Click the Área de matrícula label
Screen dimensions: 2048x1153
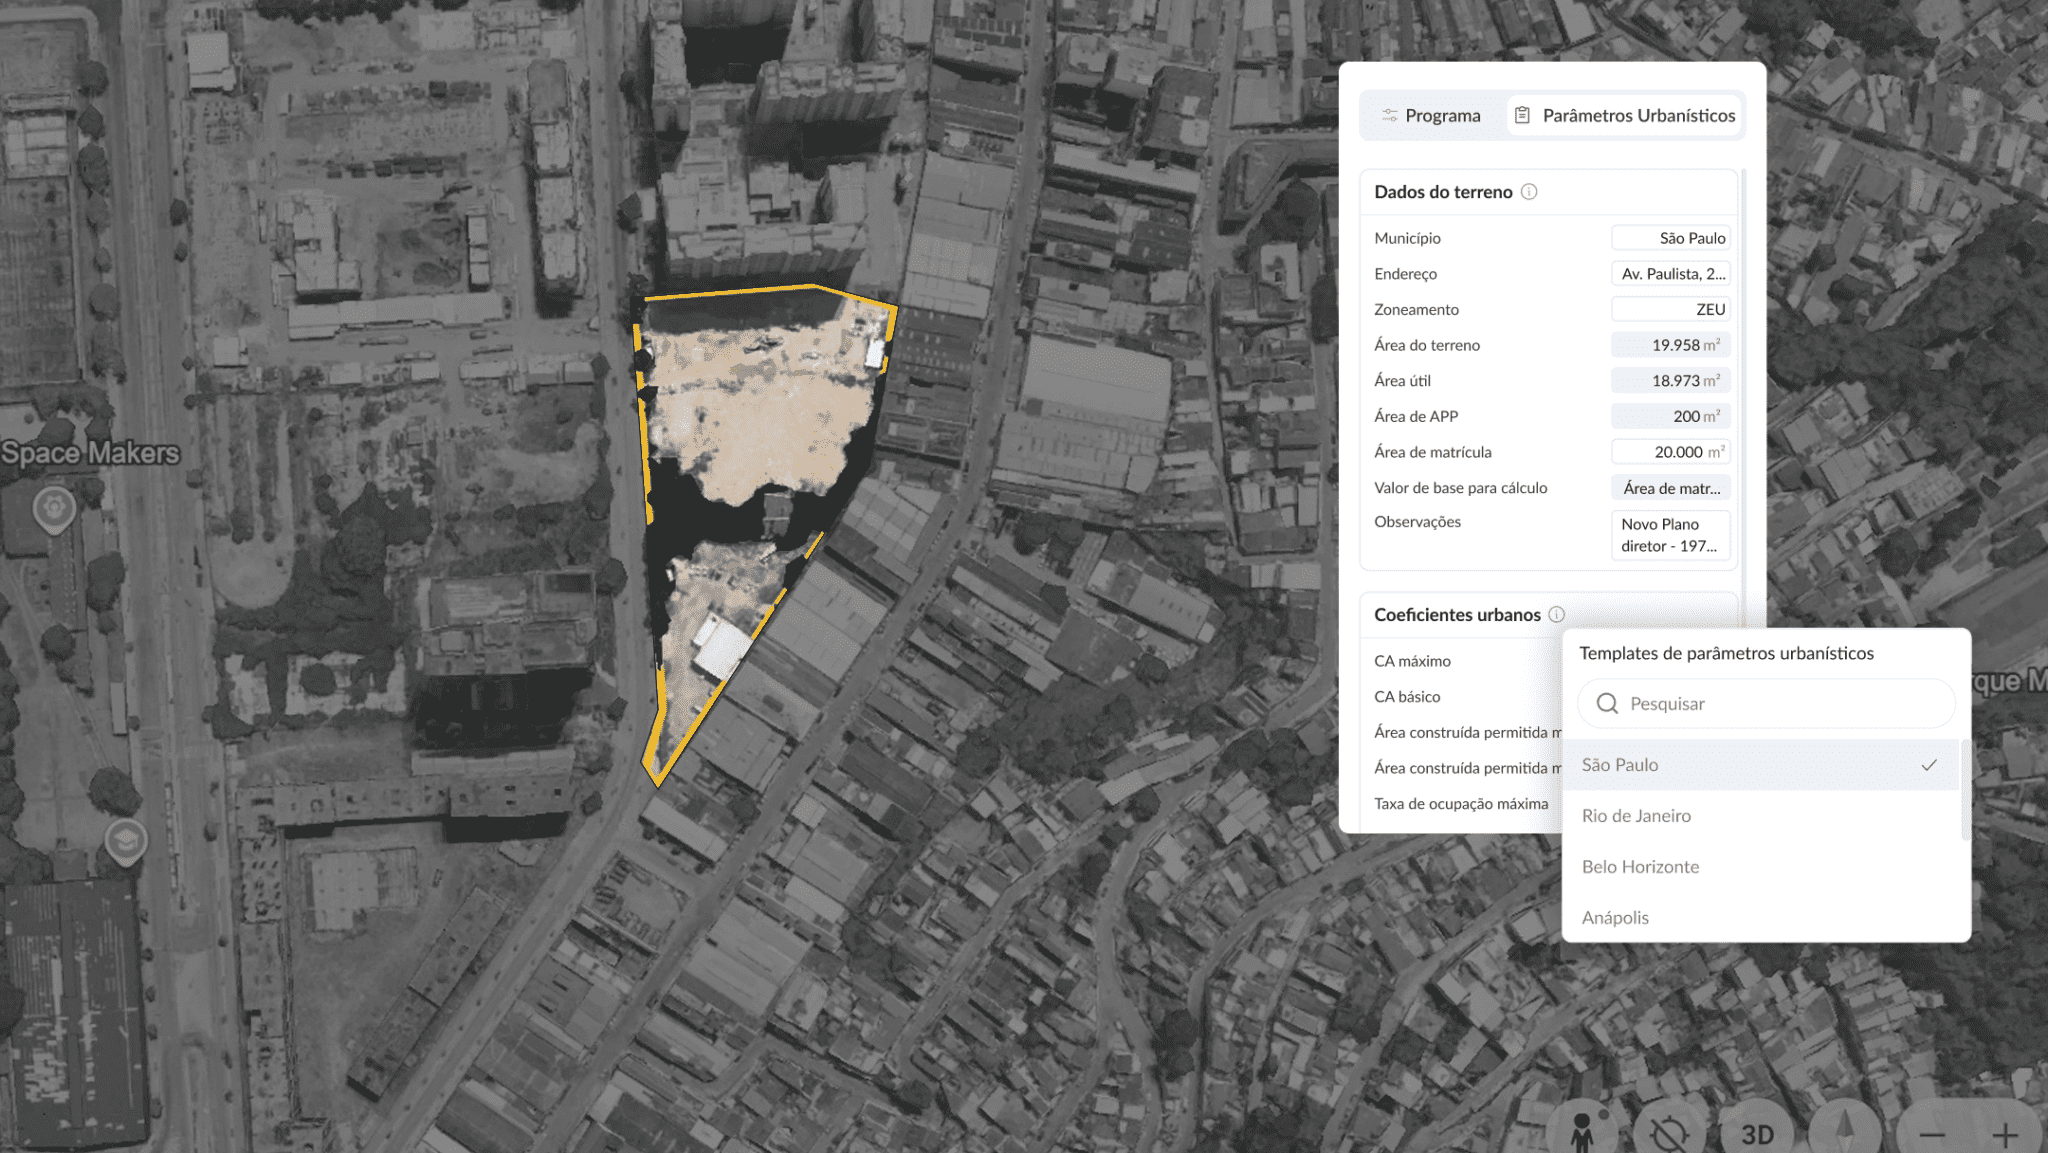coord(1433,452)
